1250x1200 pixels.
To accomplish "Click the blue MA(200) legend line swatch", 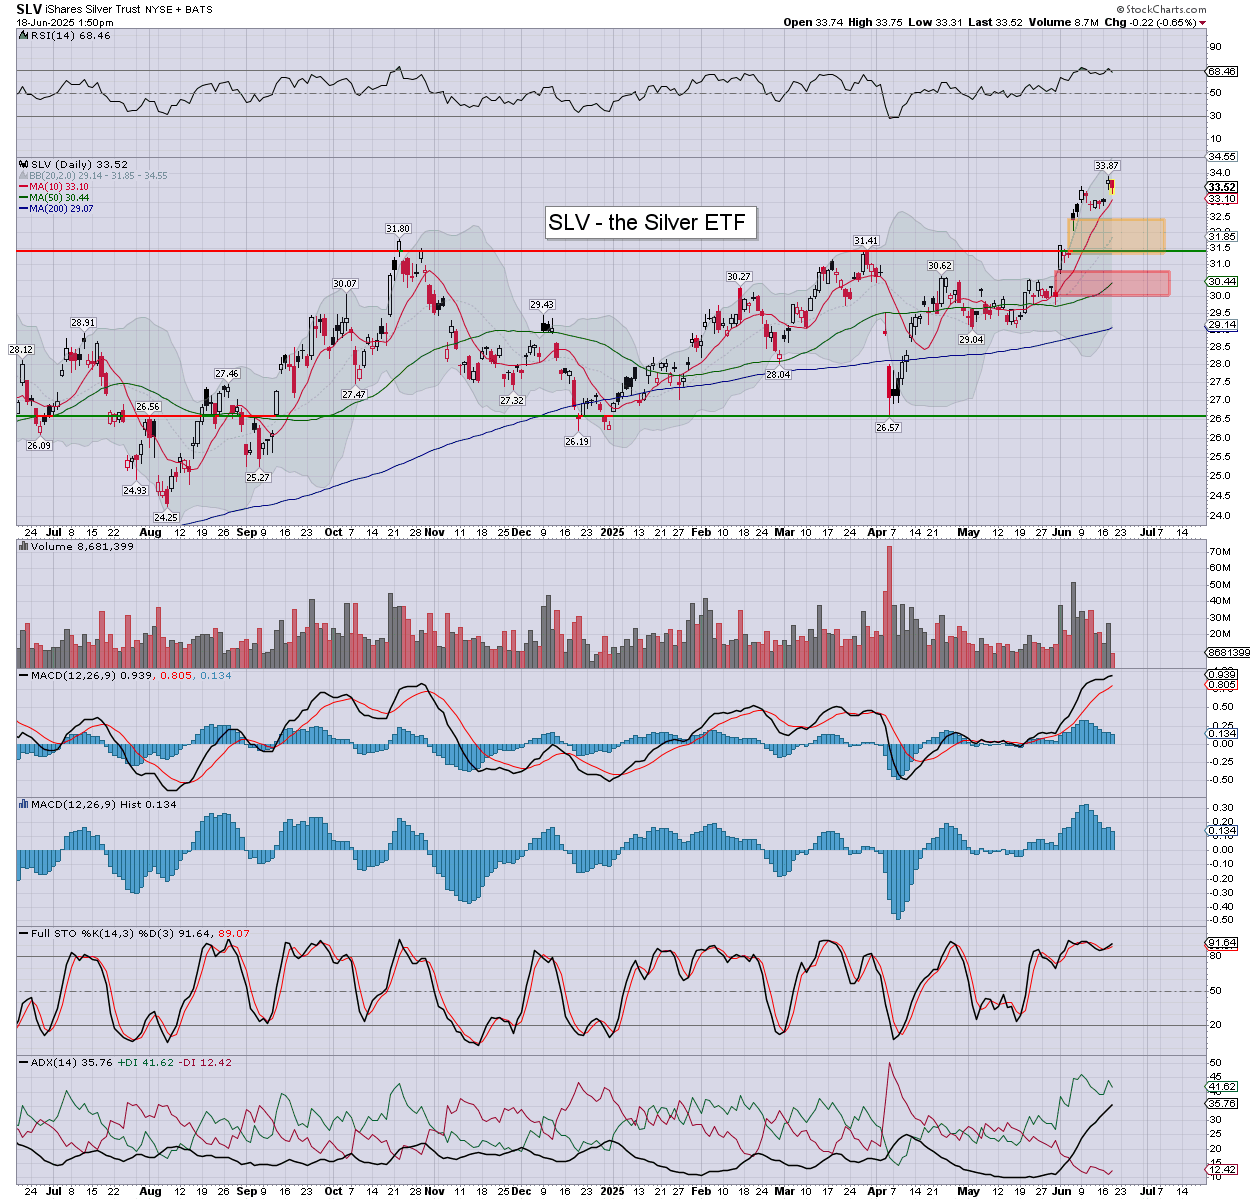I will (x=24, y=208).
